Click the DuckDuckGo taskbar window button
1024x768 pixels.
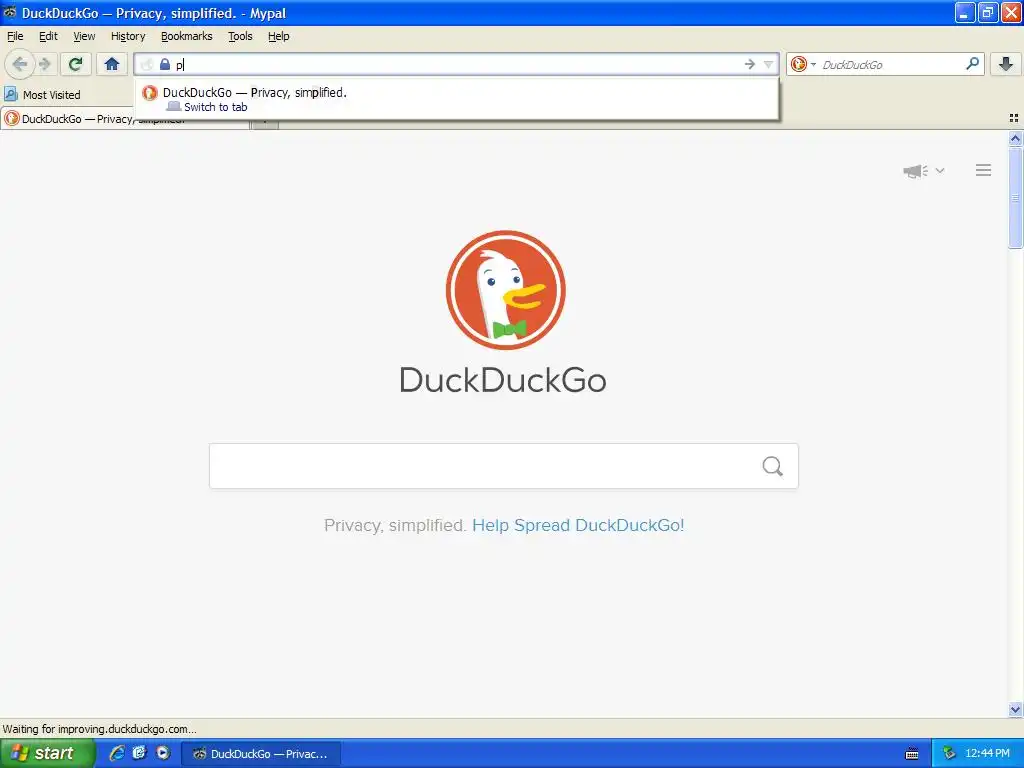pyautogui.click(x=261, y=754)
